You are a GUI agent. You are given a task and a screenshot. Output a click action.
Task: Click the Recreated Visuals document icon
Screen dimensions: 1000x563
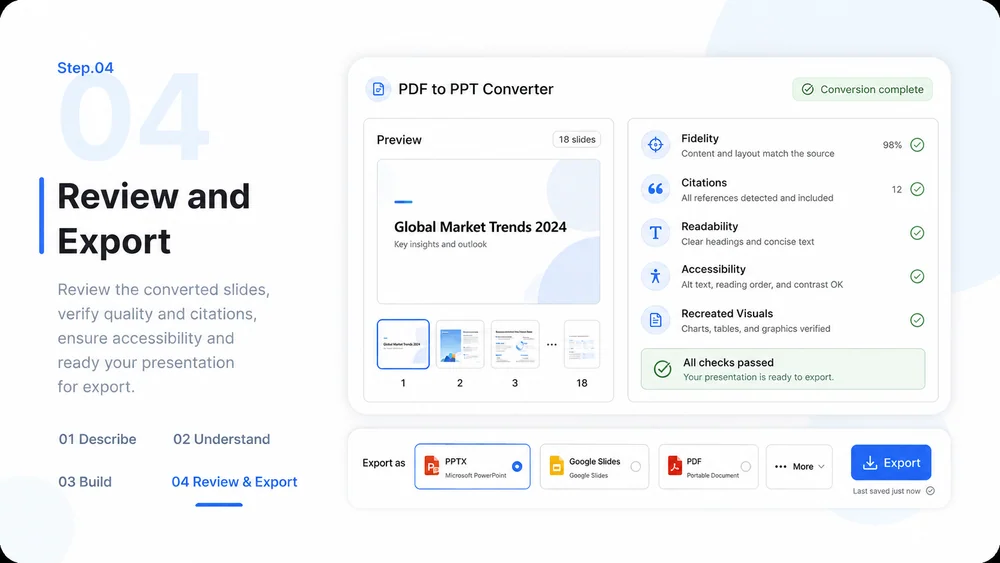(655, 320)
